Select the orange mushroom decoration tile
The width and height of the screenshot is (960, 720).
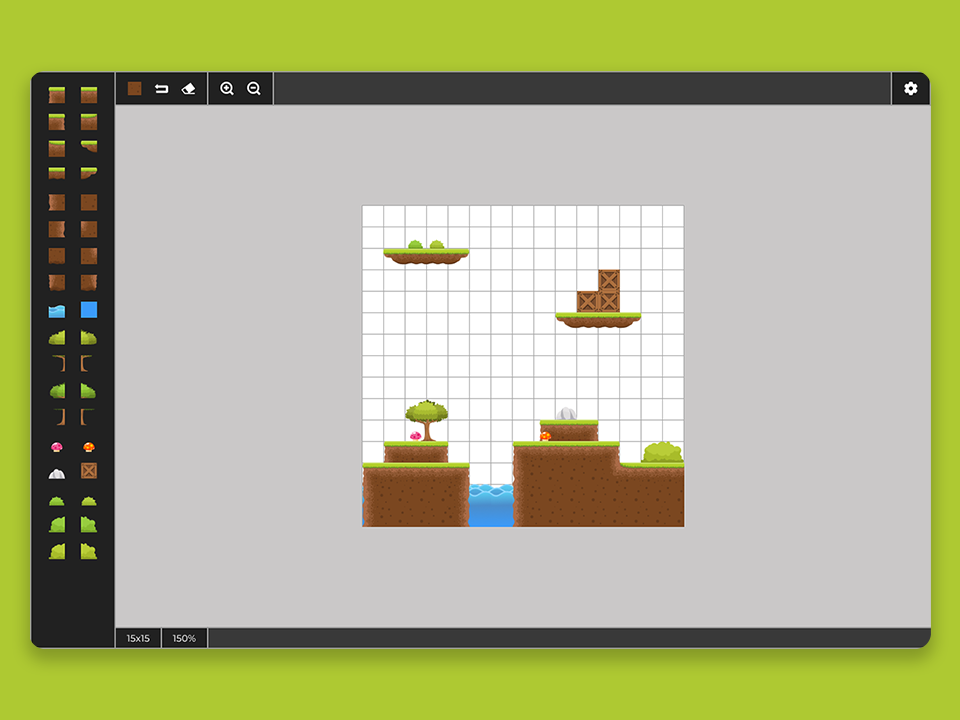pos(89,445)
